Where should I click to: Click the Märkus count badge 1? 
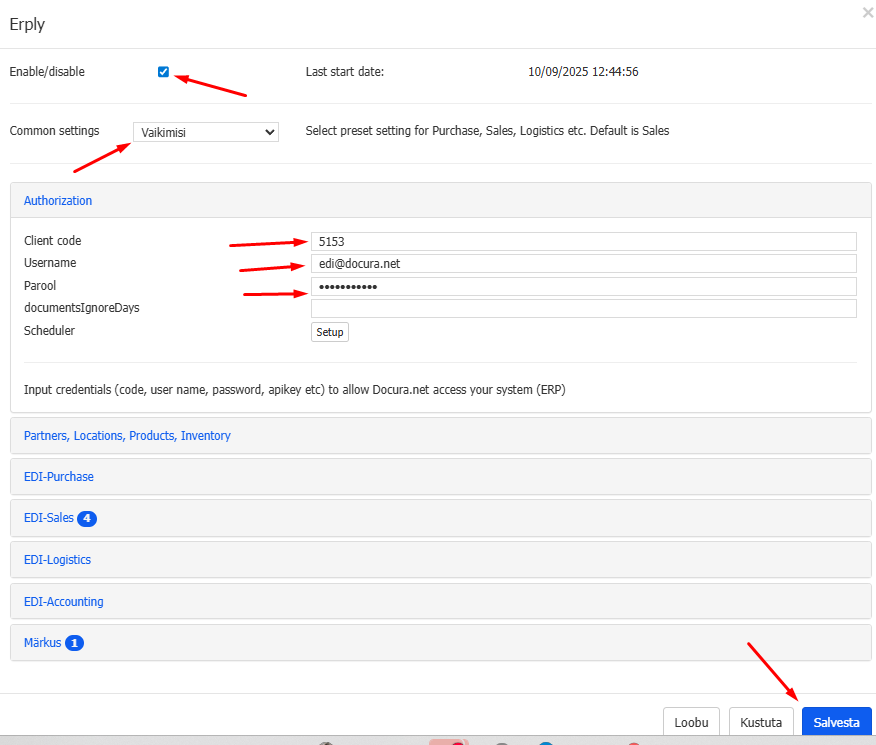74,643
